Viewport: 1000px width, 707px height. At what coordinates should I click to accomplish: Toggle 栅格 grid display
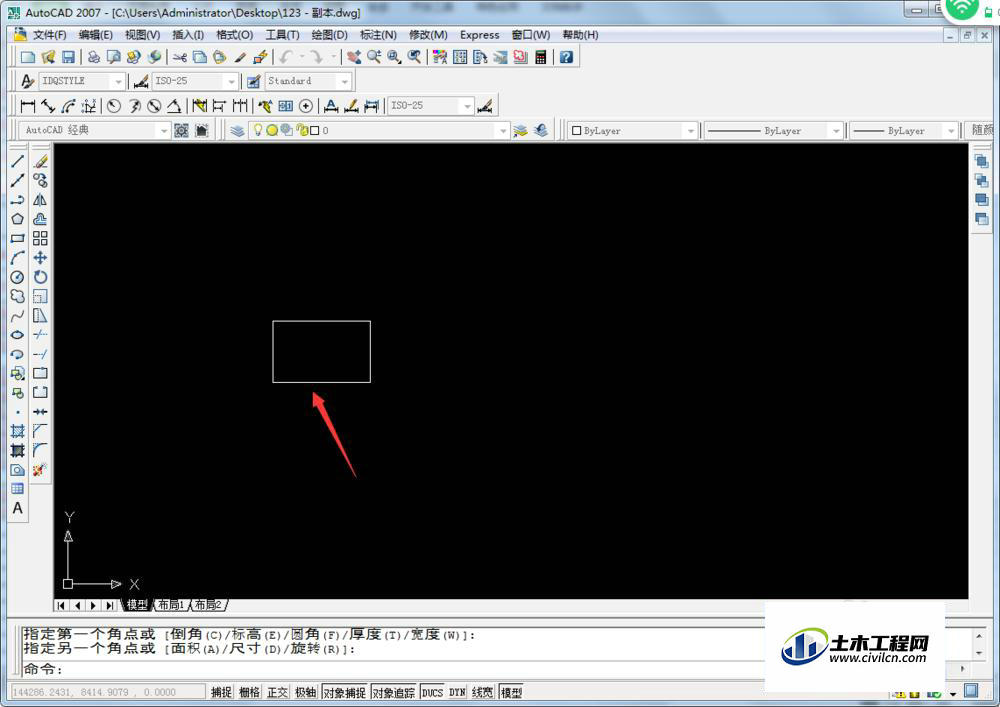click(249, 692)
